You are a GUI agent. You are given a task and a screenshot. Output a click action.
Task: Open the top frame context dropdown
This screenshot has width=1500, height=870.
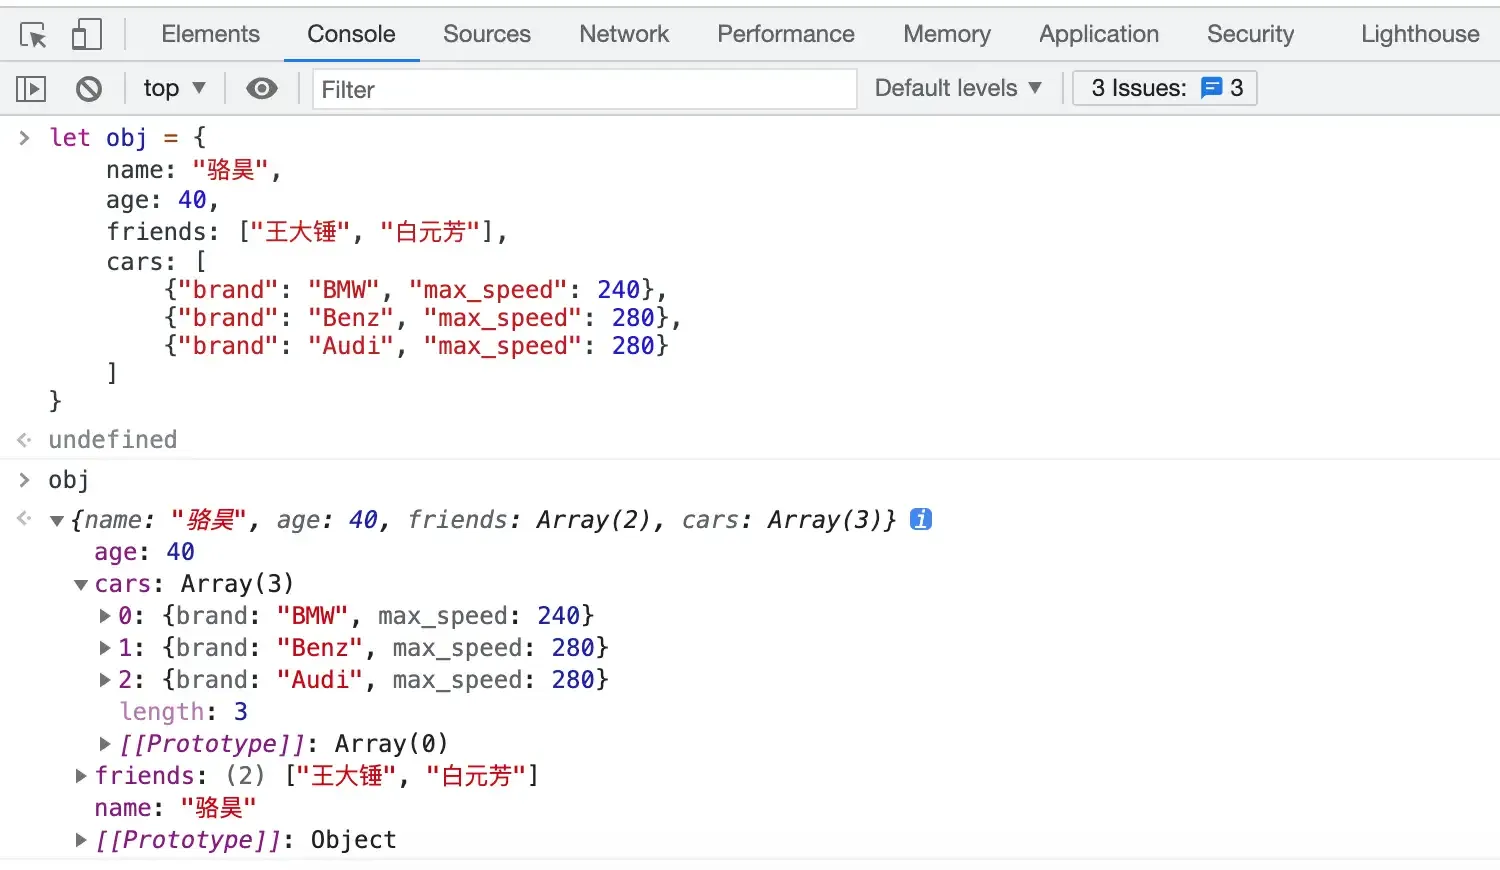[x=172, y=88]
